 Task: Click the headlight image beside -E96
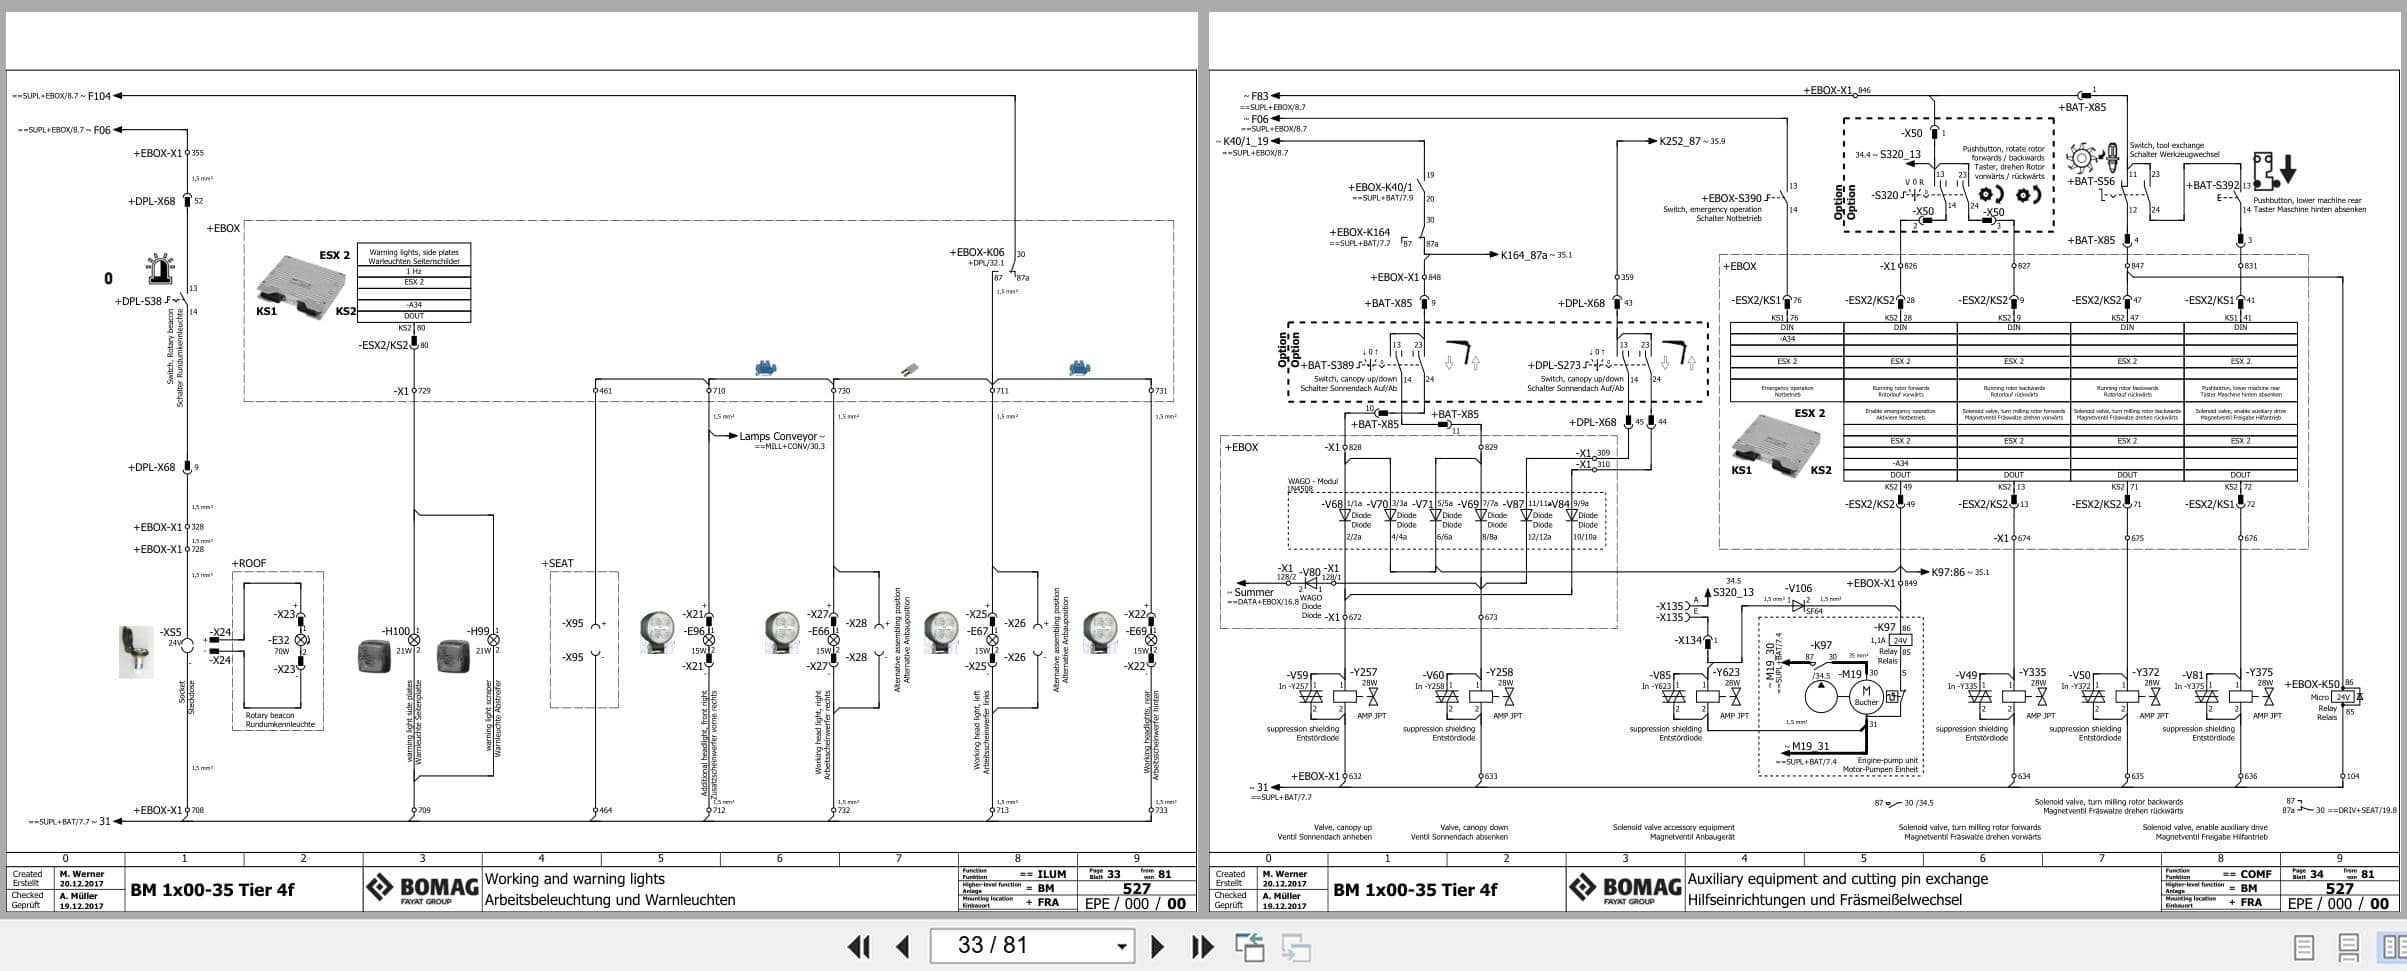click(x=657, y=632)
